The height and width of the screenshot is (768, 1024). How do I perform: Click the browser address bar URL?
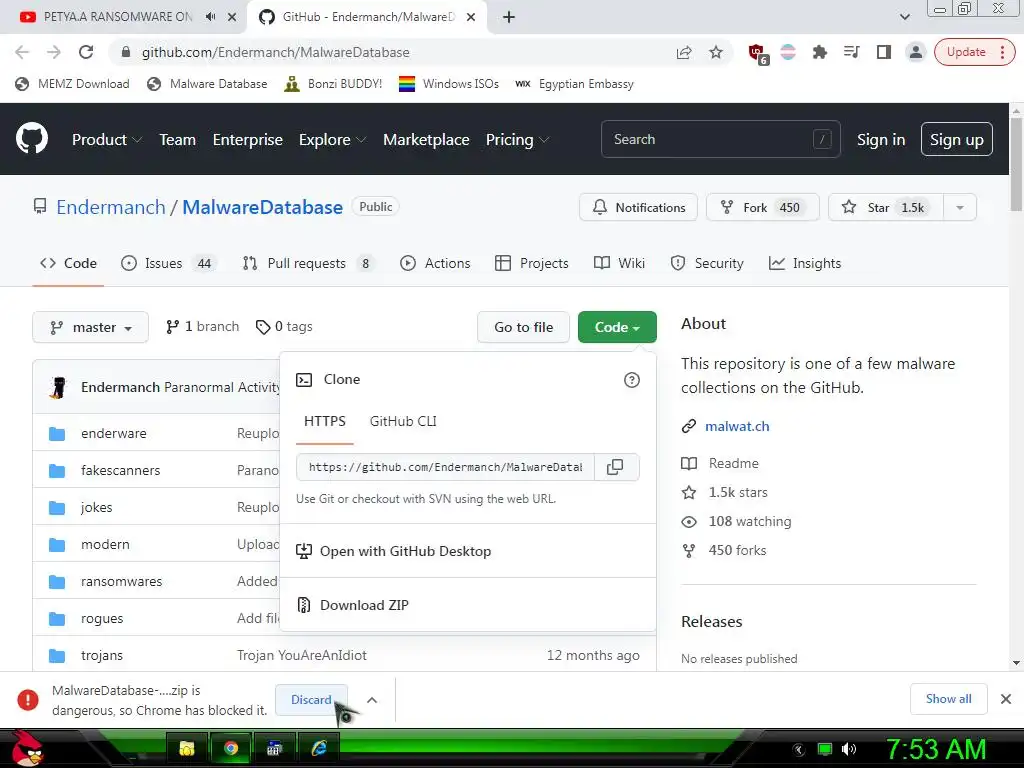point(276,52)
